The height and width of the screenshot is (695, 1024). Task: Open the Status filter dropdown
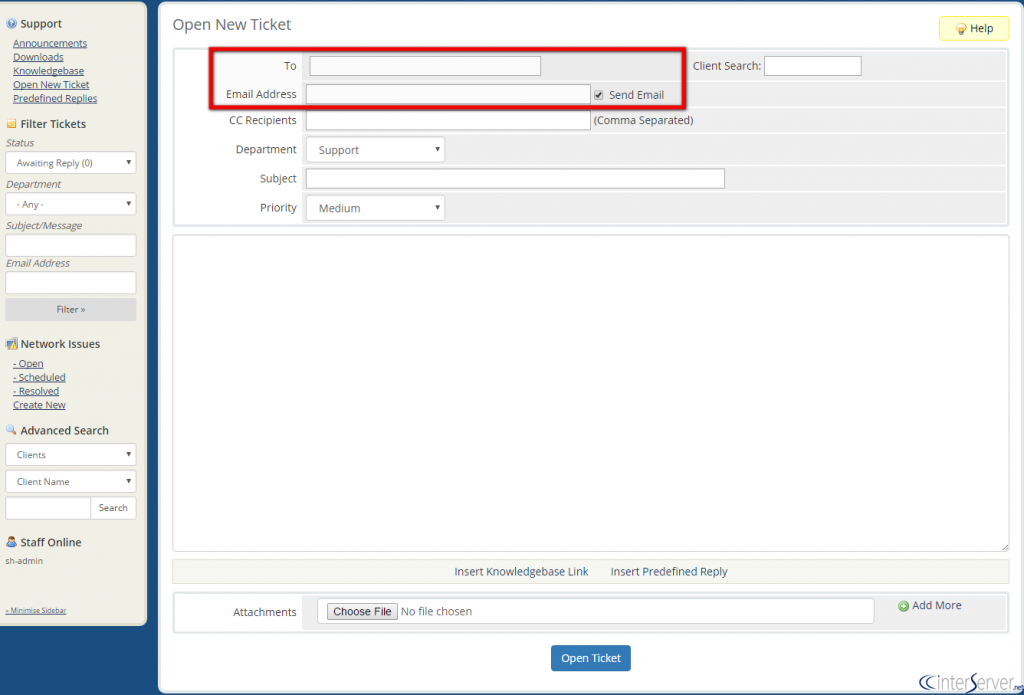point(71,163)
